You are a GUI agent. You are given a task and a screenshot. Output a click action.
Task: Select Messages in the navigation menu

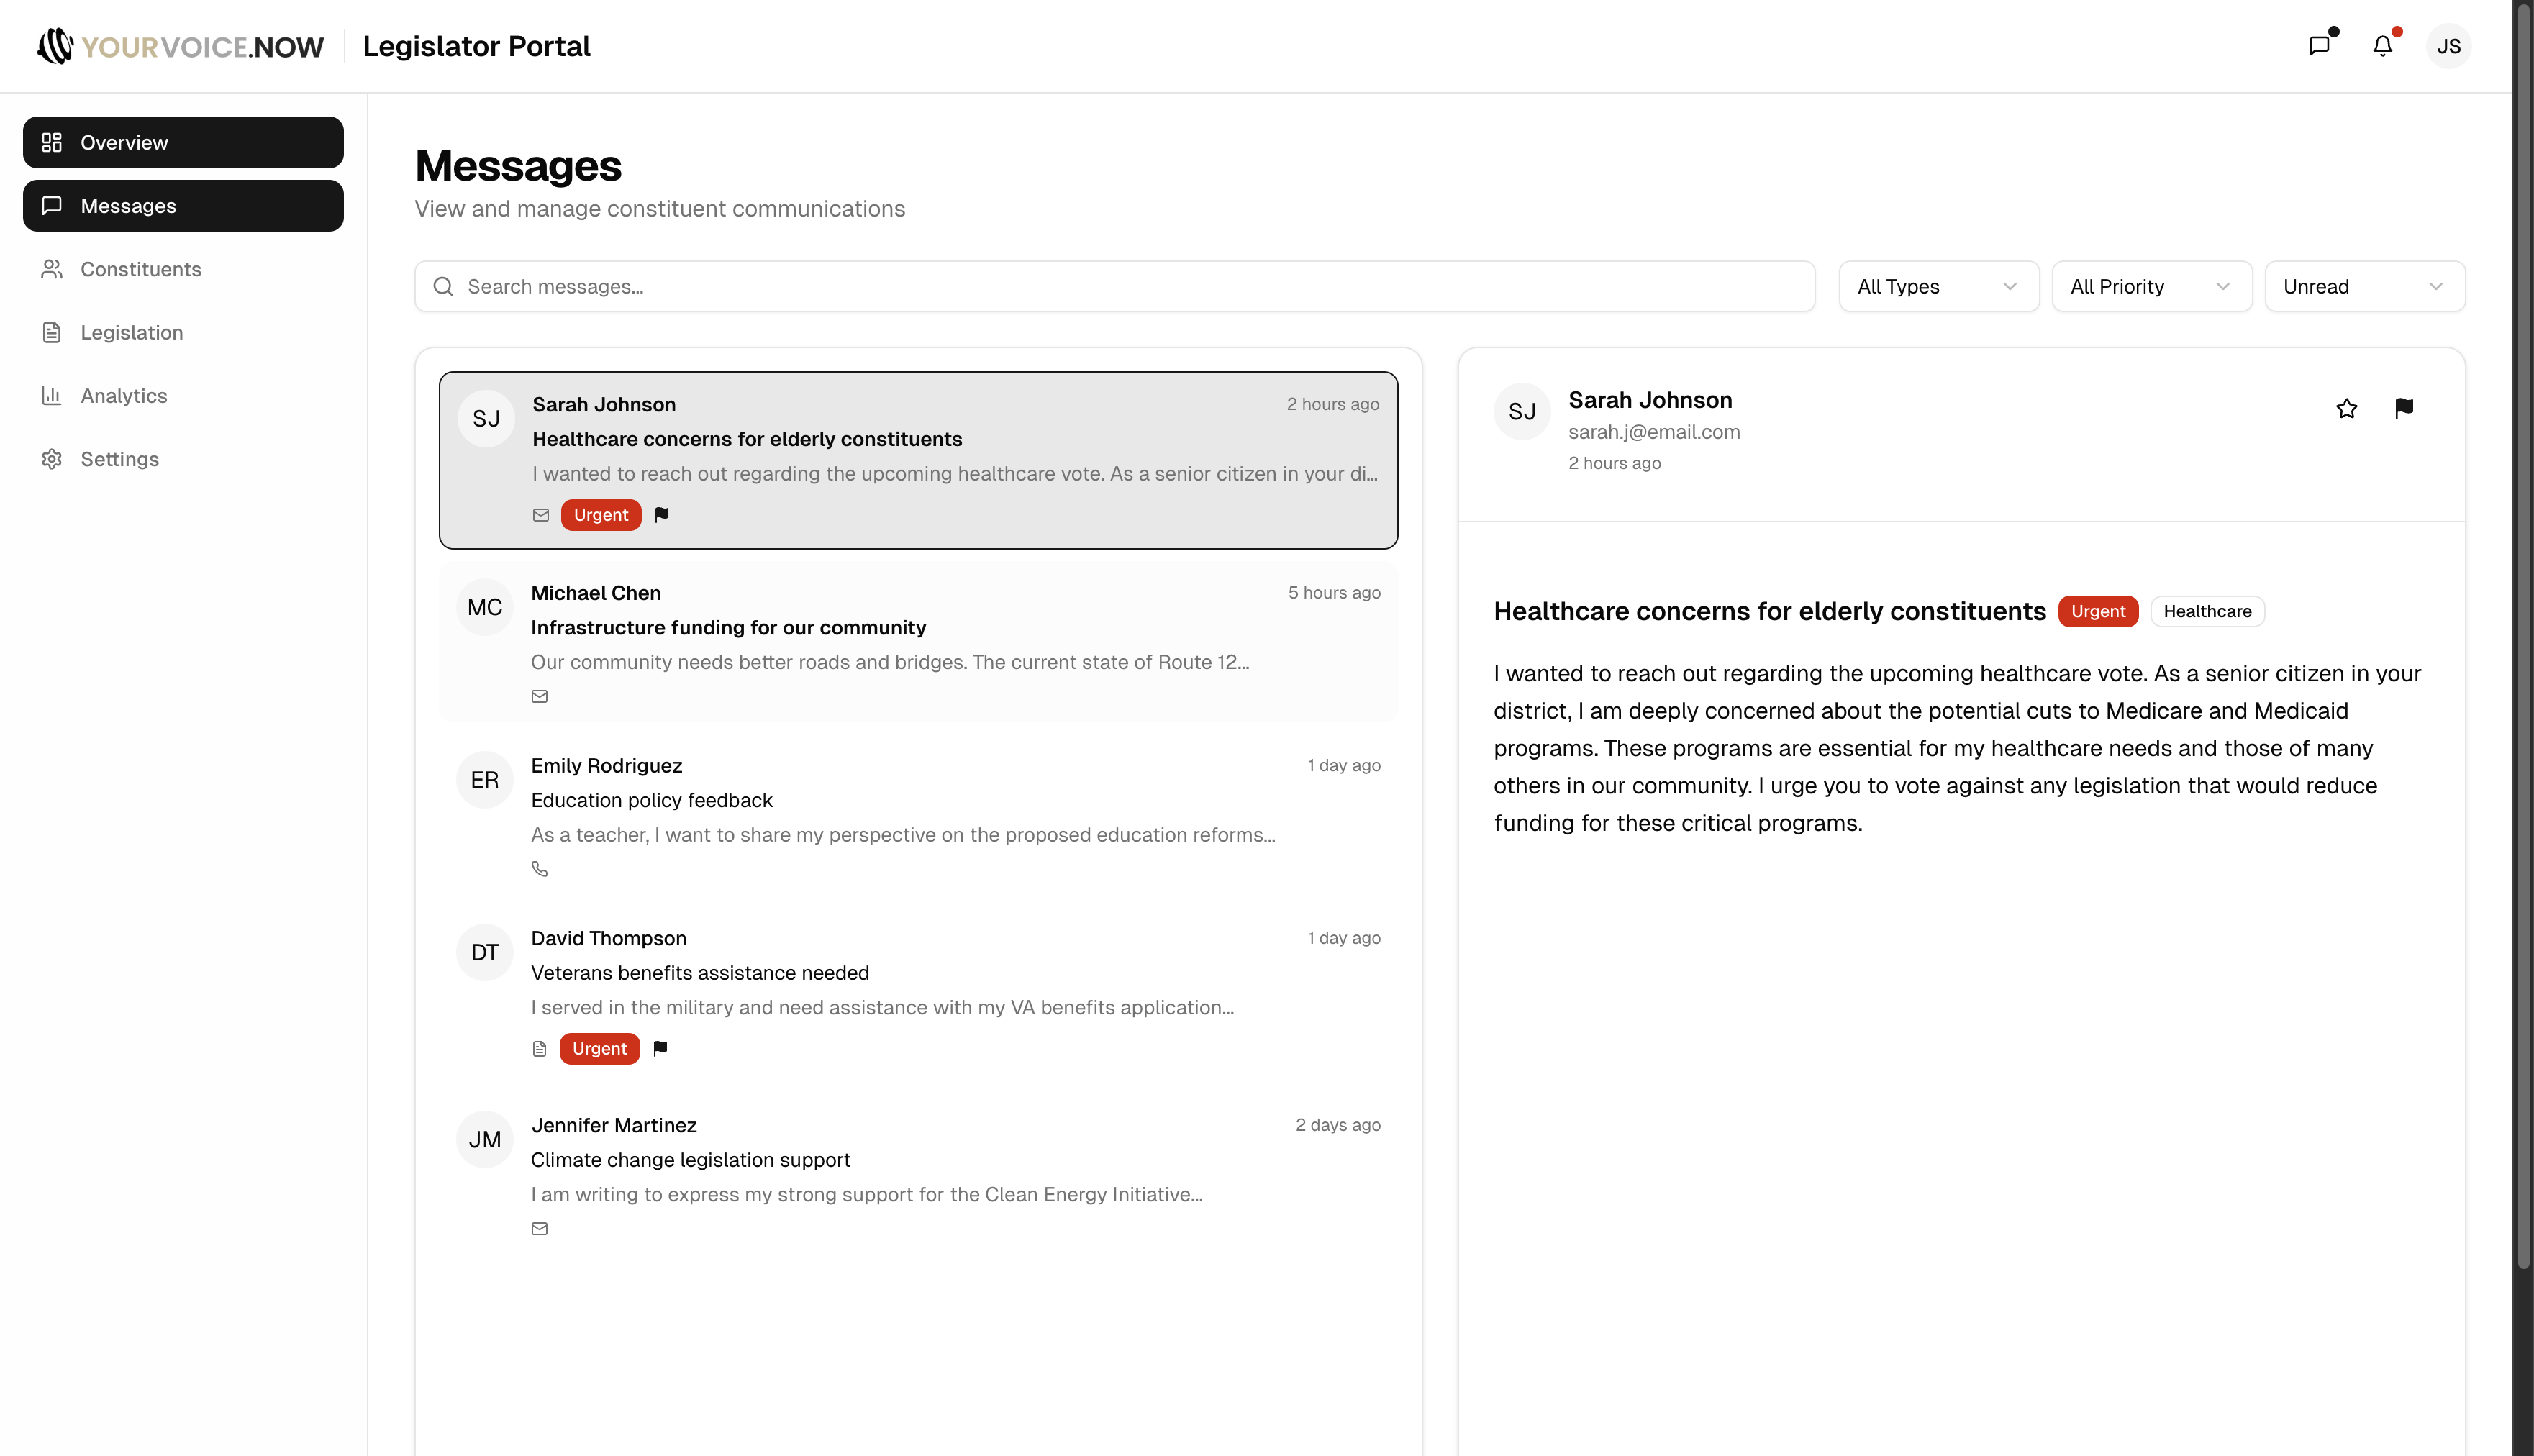pyautogui.click(x=128, y=205)
